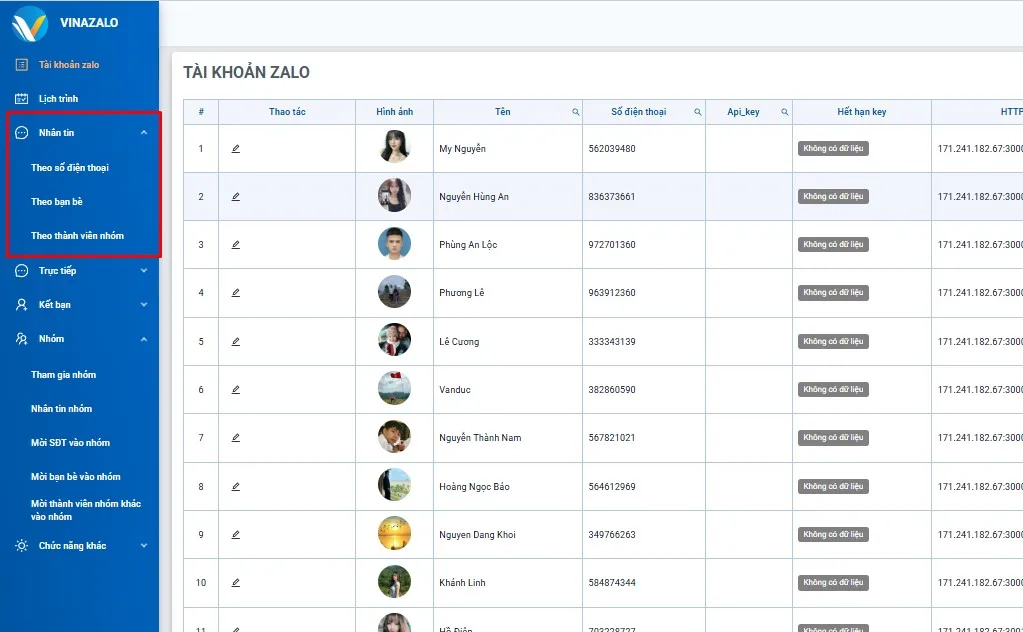The image size is (1023, 632).
Task: Go to Tham gia nhóm
Action: click(64, 375)
